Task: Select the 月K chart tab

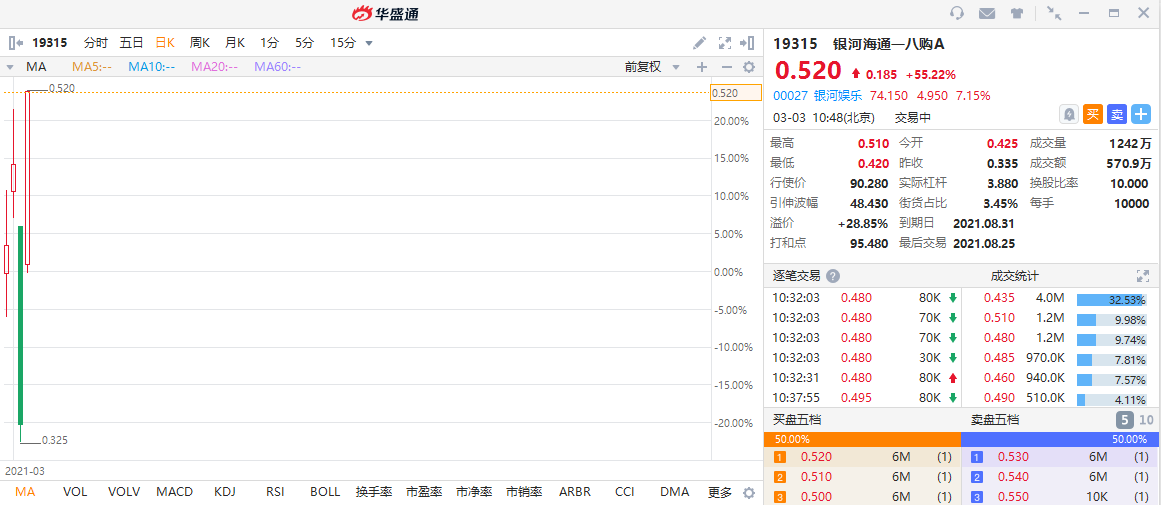Action: pyautogui.click(x=235, y=43)
